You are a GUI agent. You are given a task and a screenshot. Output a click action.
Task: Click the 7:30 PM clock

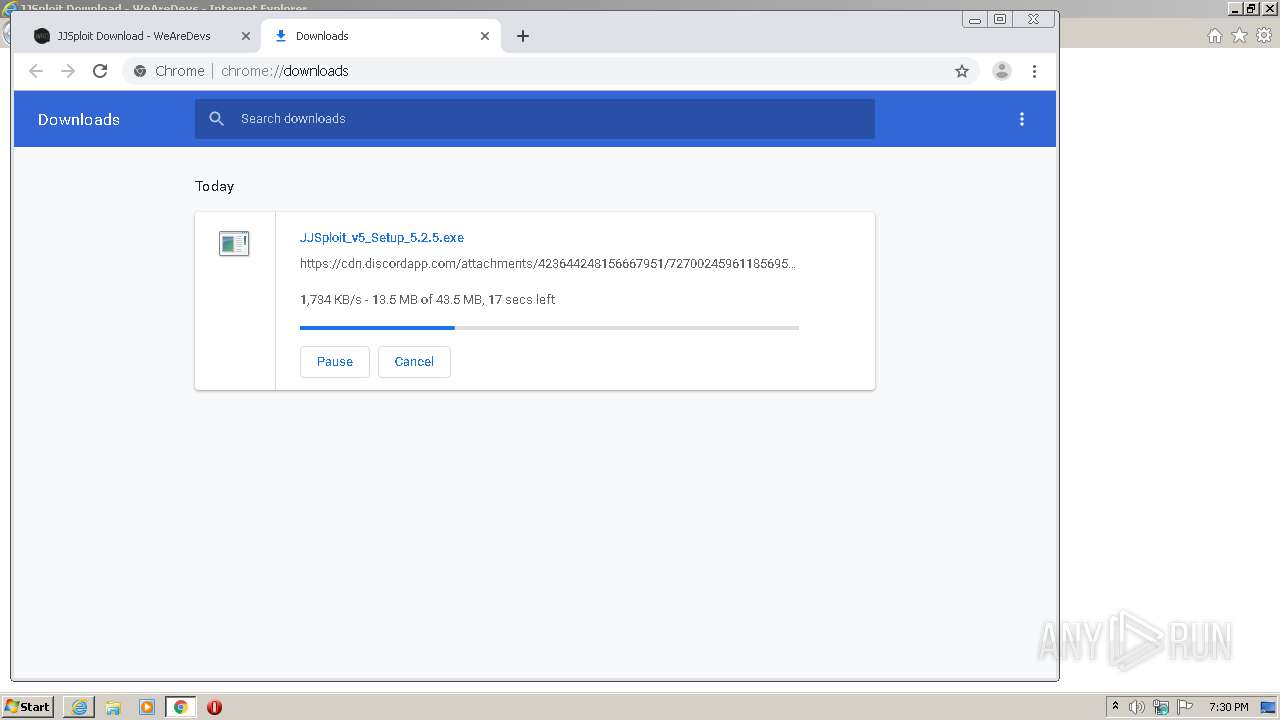coord(1229,707)
